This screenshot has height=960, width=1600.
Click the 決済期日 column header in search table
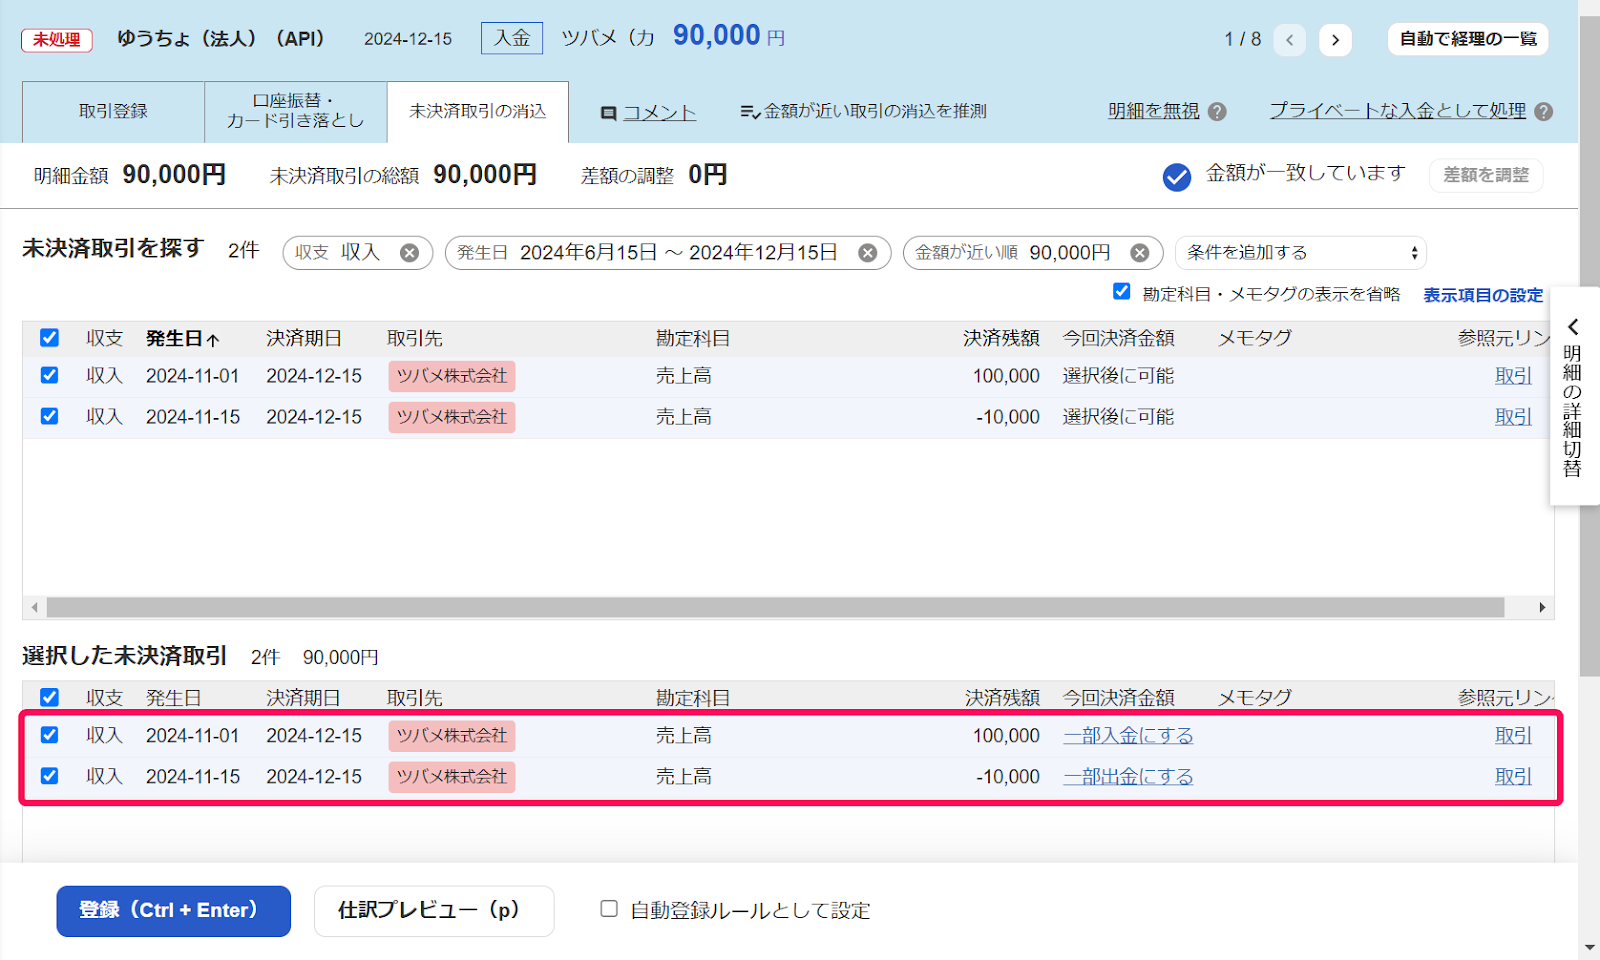click(x=304, y=339)
